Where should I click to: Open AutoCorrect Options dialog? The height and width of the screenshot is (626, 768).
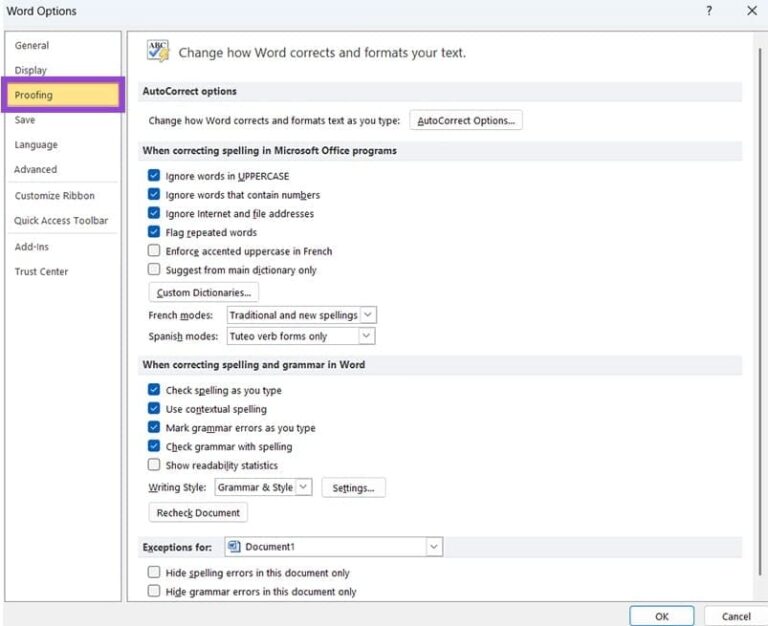pyautogui.click(x=466, y=121)
